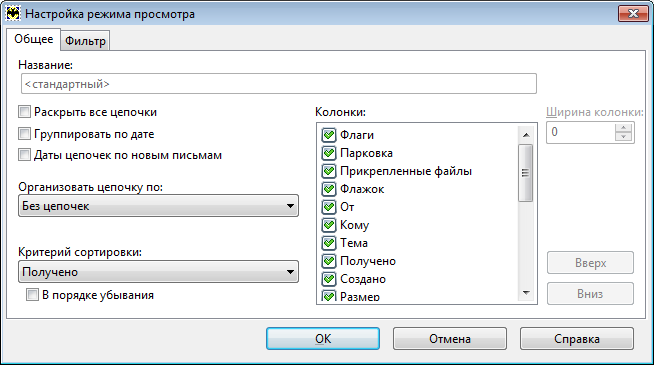The width and height of the screenshot is (654, 365).
Task: Click the column list scroll-down arrow
Action: (x=526, y=293)
